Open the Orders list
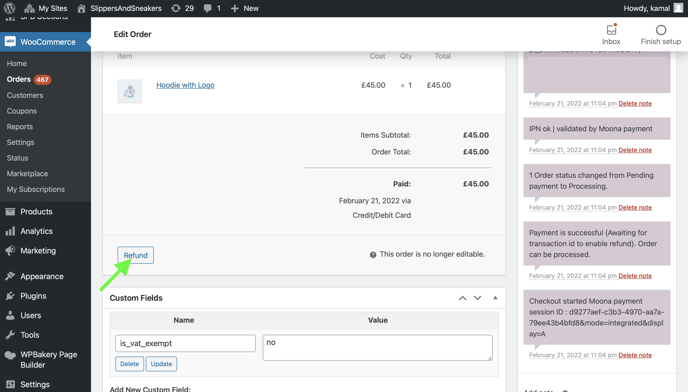This screenshot has width=688, height=392. tap(18, 79)
